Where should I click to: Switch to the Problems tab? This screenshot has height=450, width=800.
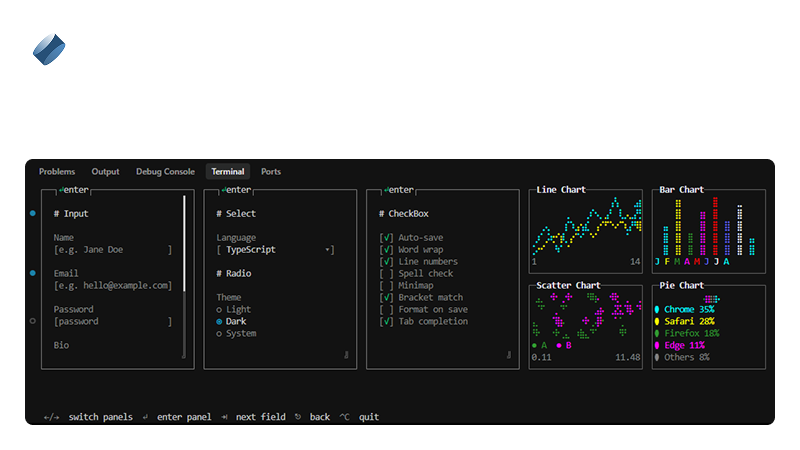coord(57,172)
